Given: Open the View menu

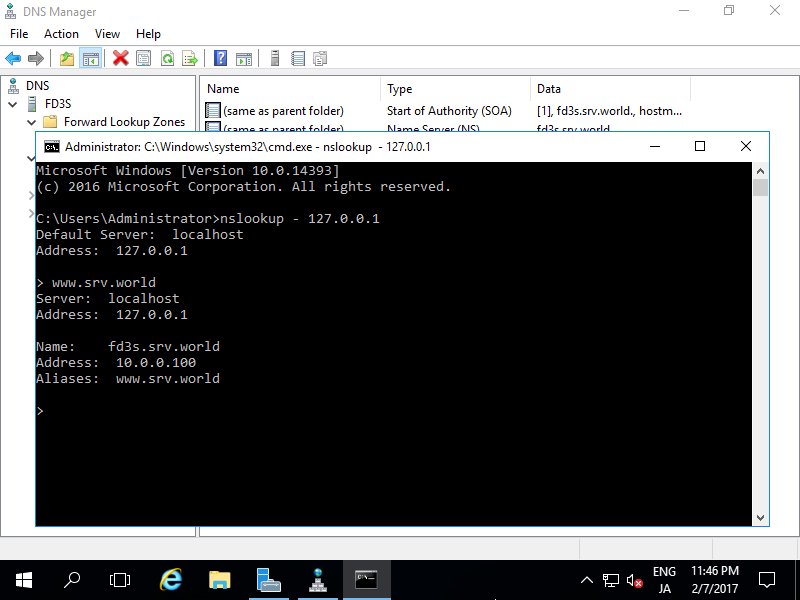Looking at the screenshot, I should tap(107, 33).
